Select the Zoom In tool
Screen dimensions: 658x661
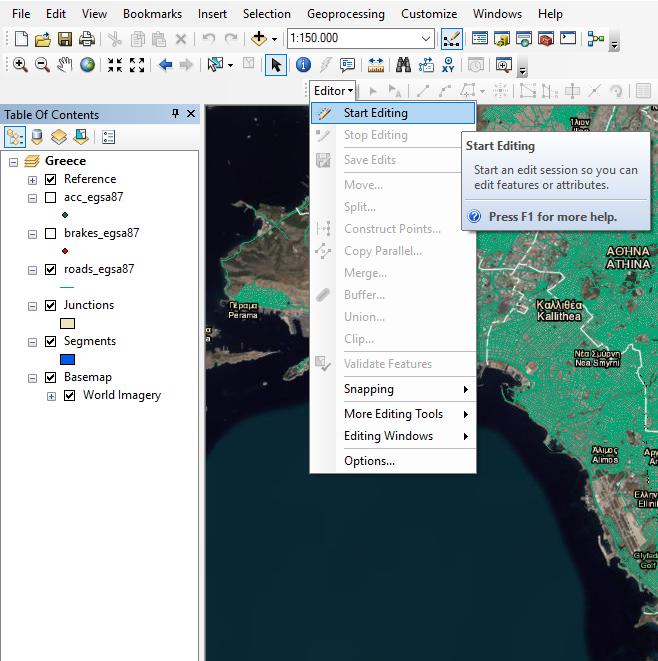pos(20,64)
